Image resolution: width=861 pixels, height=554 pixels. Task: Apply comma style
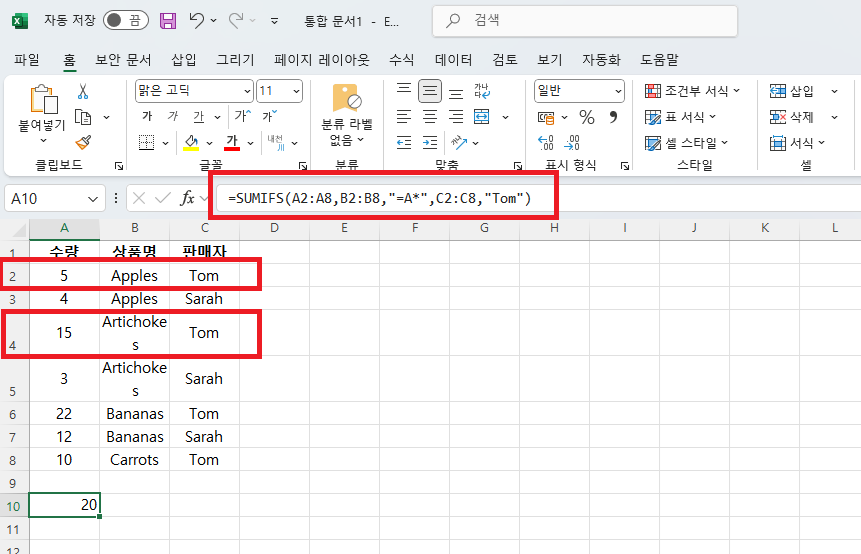613,117
